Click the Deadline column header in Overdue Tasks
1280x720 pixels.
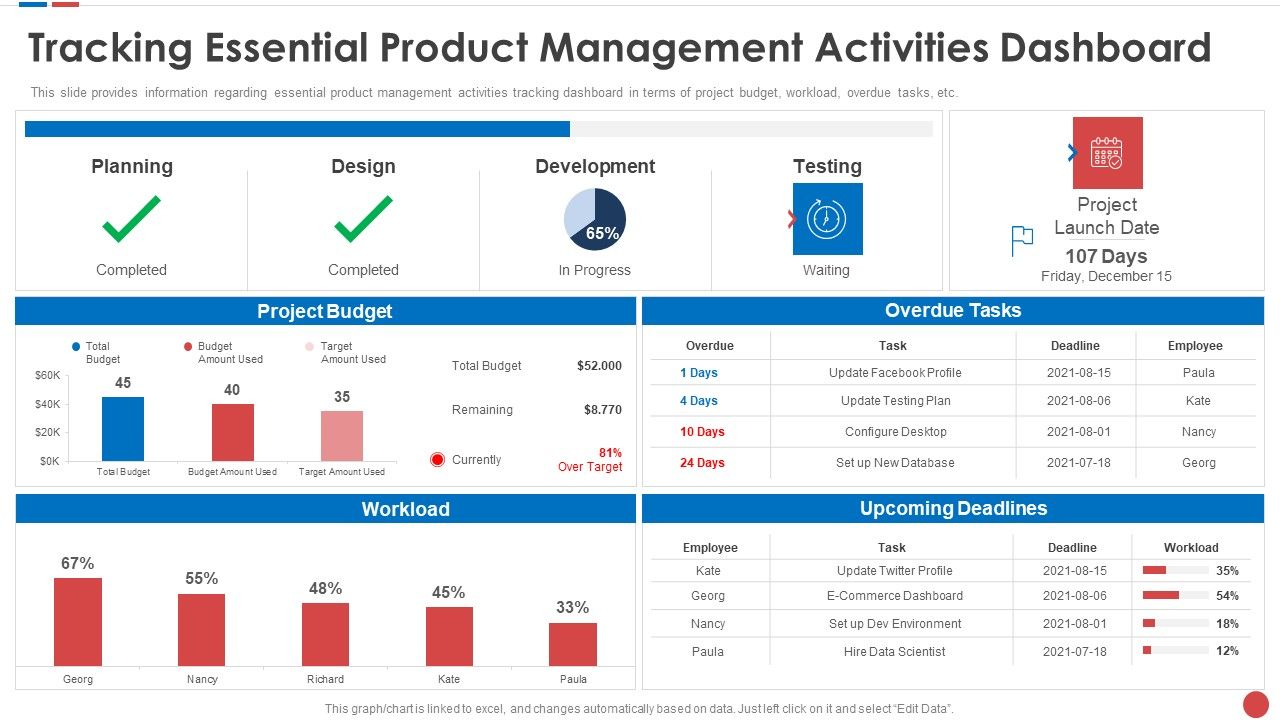pyautogui.click(x=1075, y=345)
